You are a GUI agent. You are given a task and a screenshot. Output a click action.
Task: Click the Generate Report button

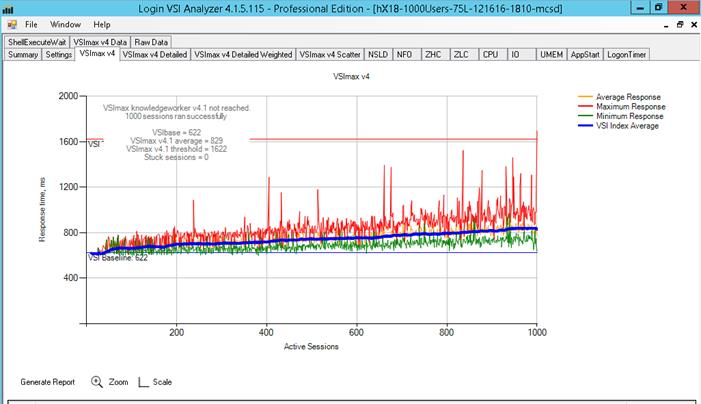tap(47, 382)
